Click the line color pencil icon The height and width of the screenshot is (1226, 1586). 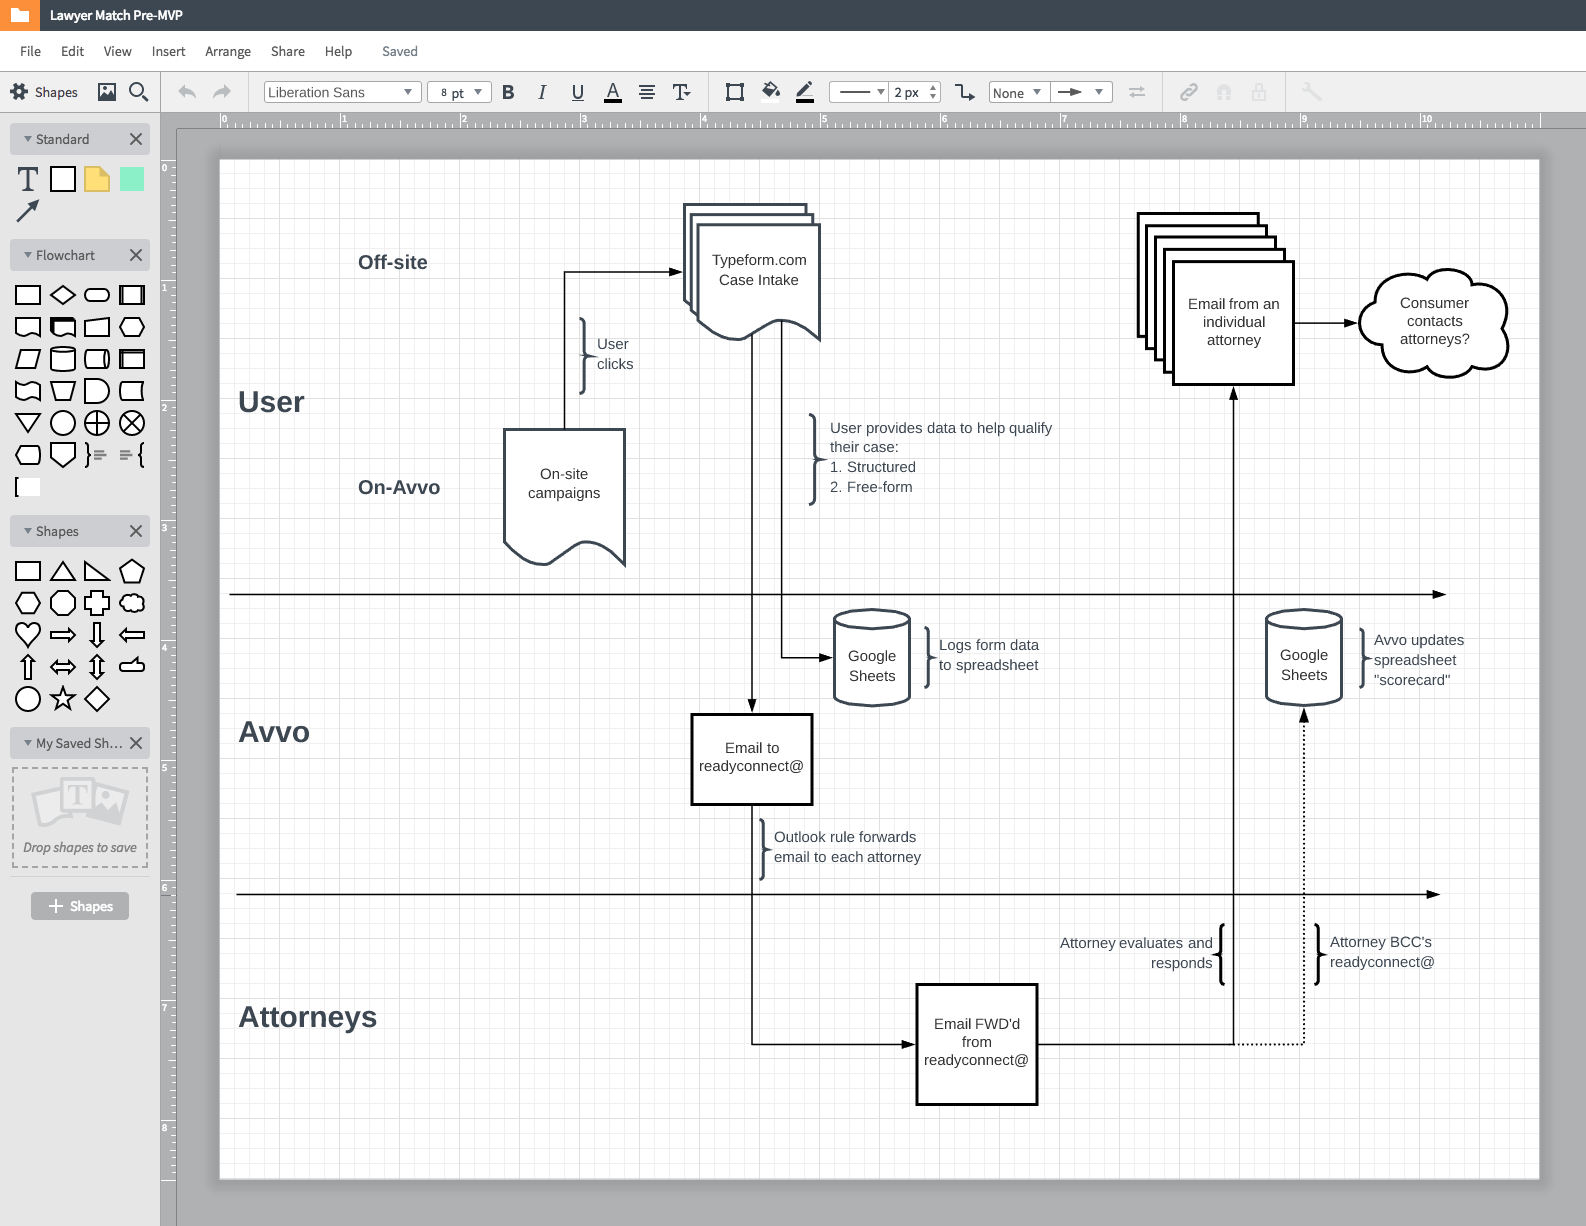click(x=805, y=92)
